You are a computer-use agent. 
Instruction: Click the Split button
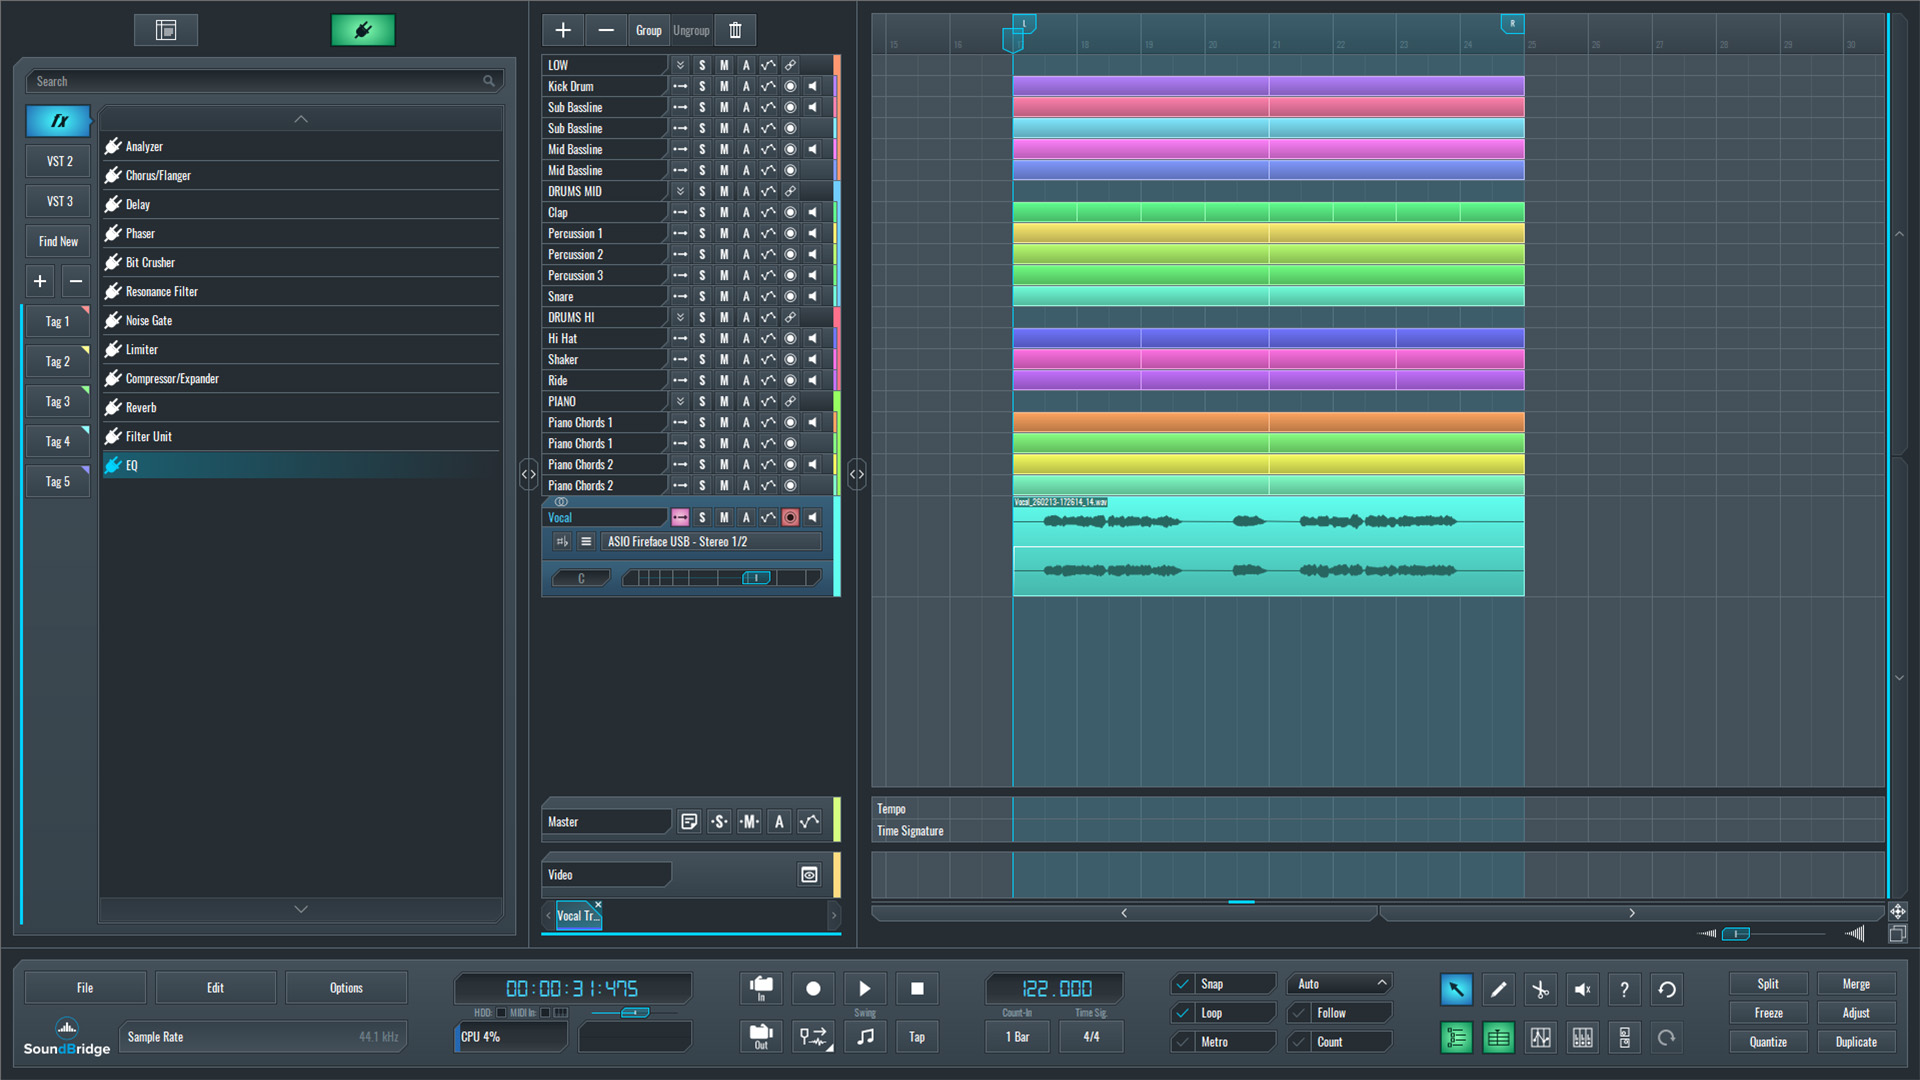tap(1768, 984)
